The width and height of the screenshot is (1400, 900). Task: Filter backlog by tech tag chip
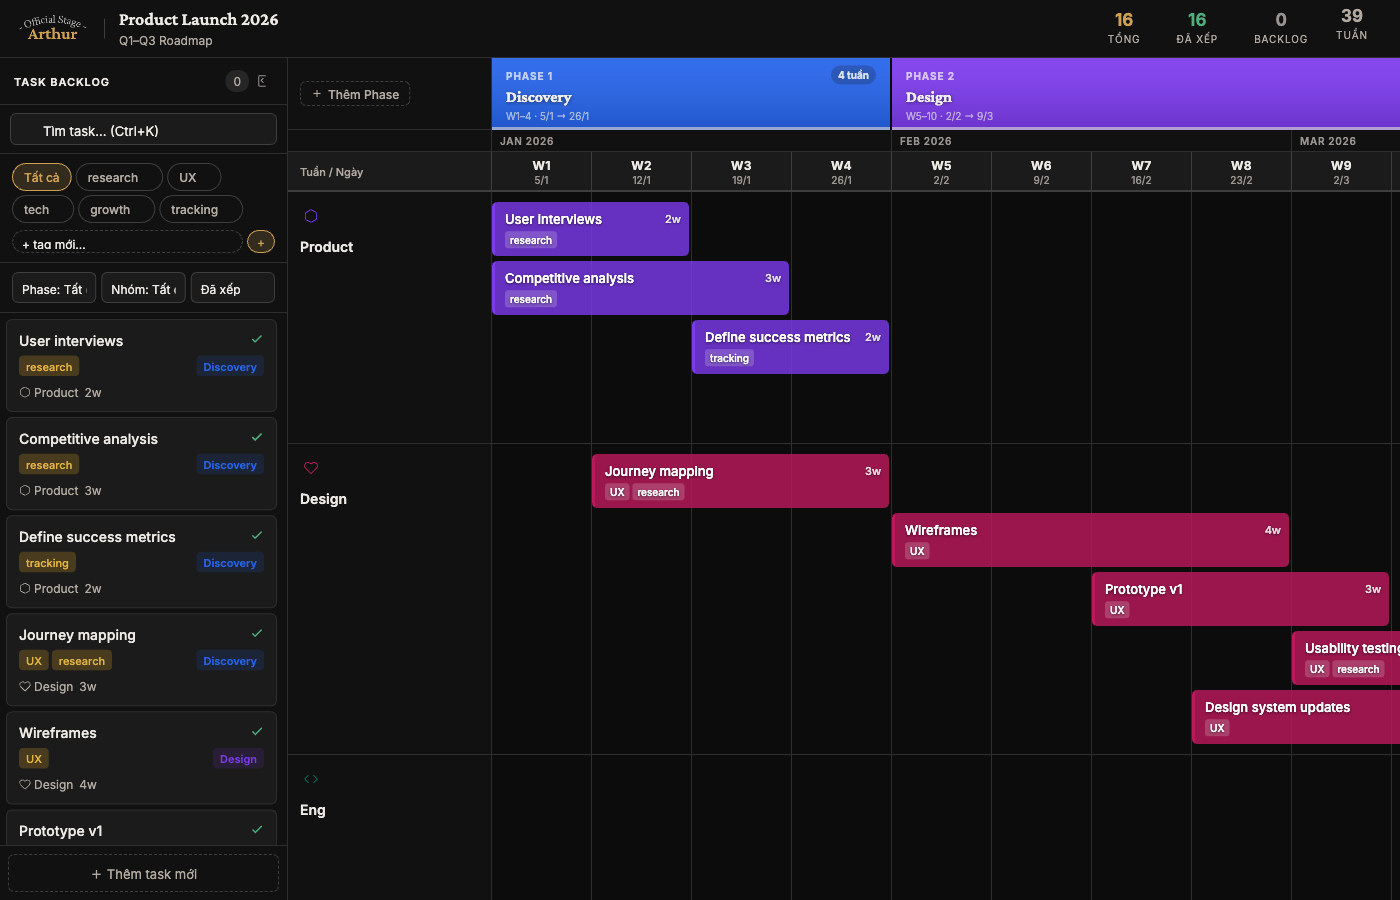tap(43, 209)
